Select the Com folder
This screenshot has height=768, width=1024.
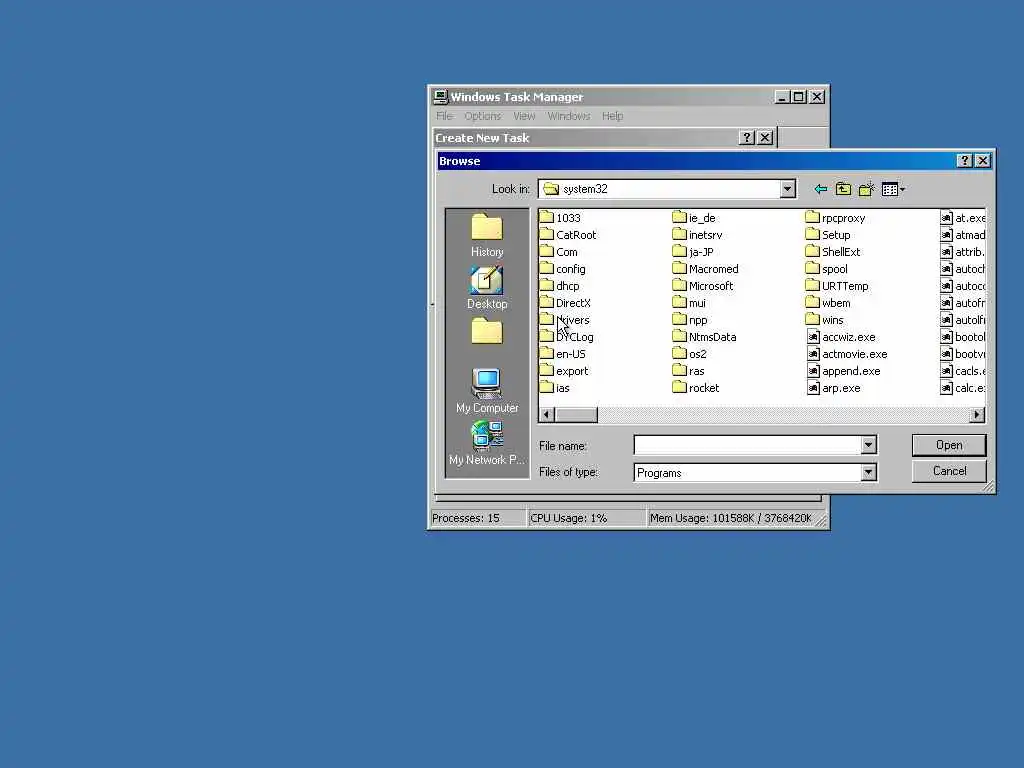[x=559, y=252]
